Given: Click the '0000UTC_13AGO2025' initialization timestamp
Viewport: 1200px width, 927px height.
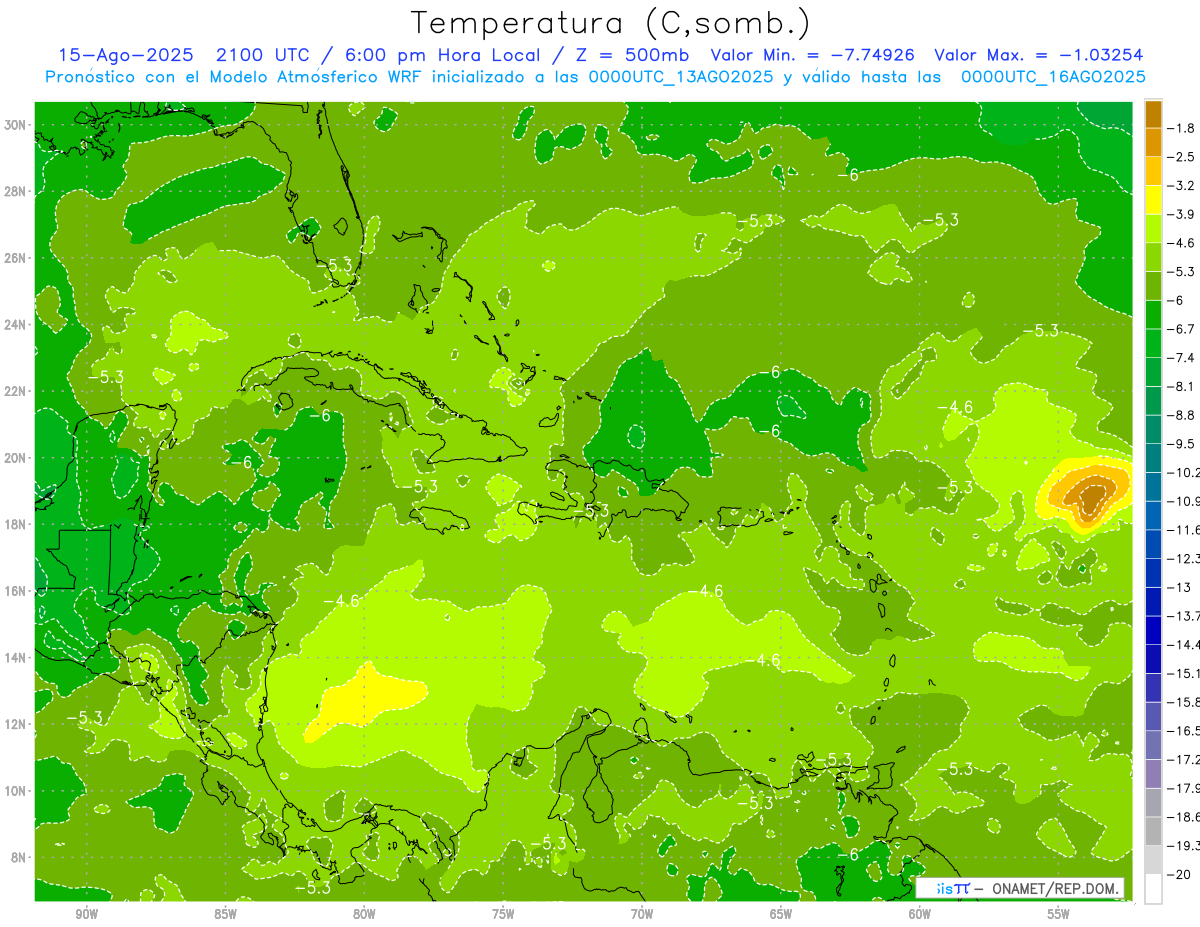Looking at the screenshot, I should click(x=679, y=77).
